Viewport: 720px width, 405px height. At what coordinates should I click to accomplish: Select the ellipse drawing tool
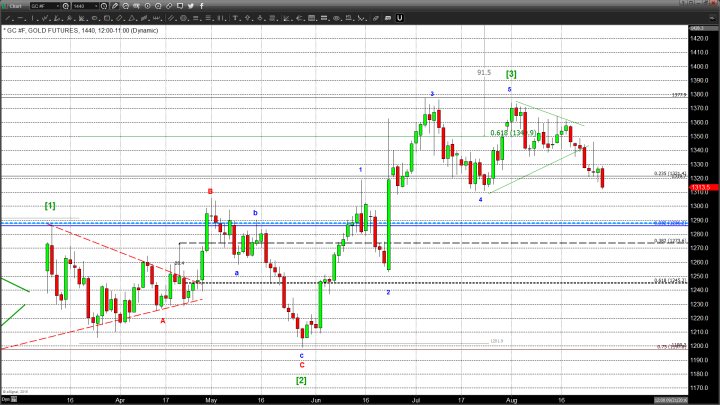pyautogui.click(x=94, y=18)
